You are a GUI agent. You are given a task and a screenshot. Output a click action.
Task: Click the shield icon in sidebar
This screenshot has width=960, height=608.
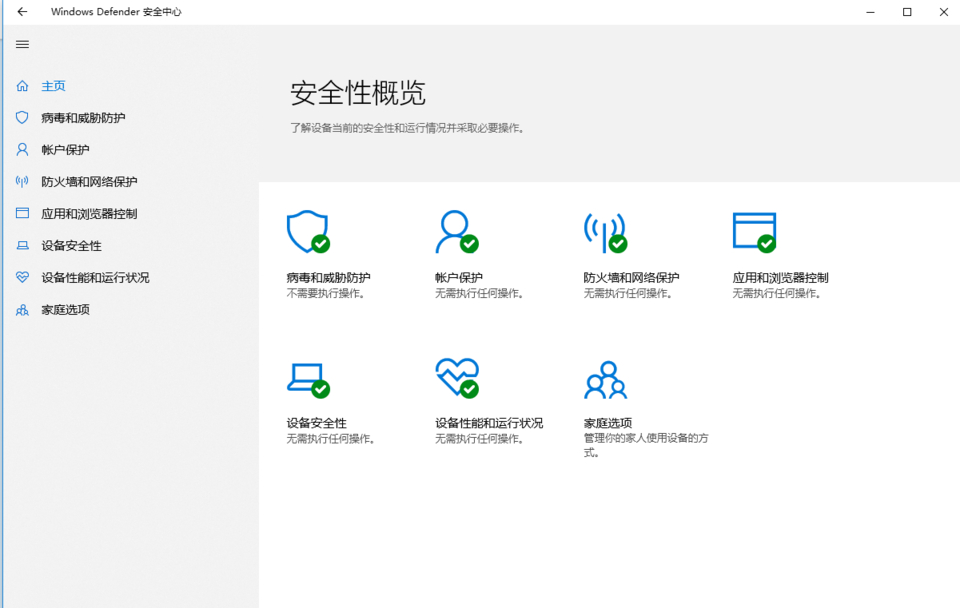pos(22,118)
